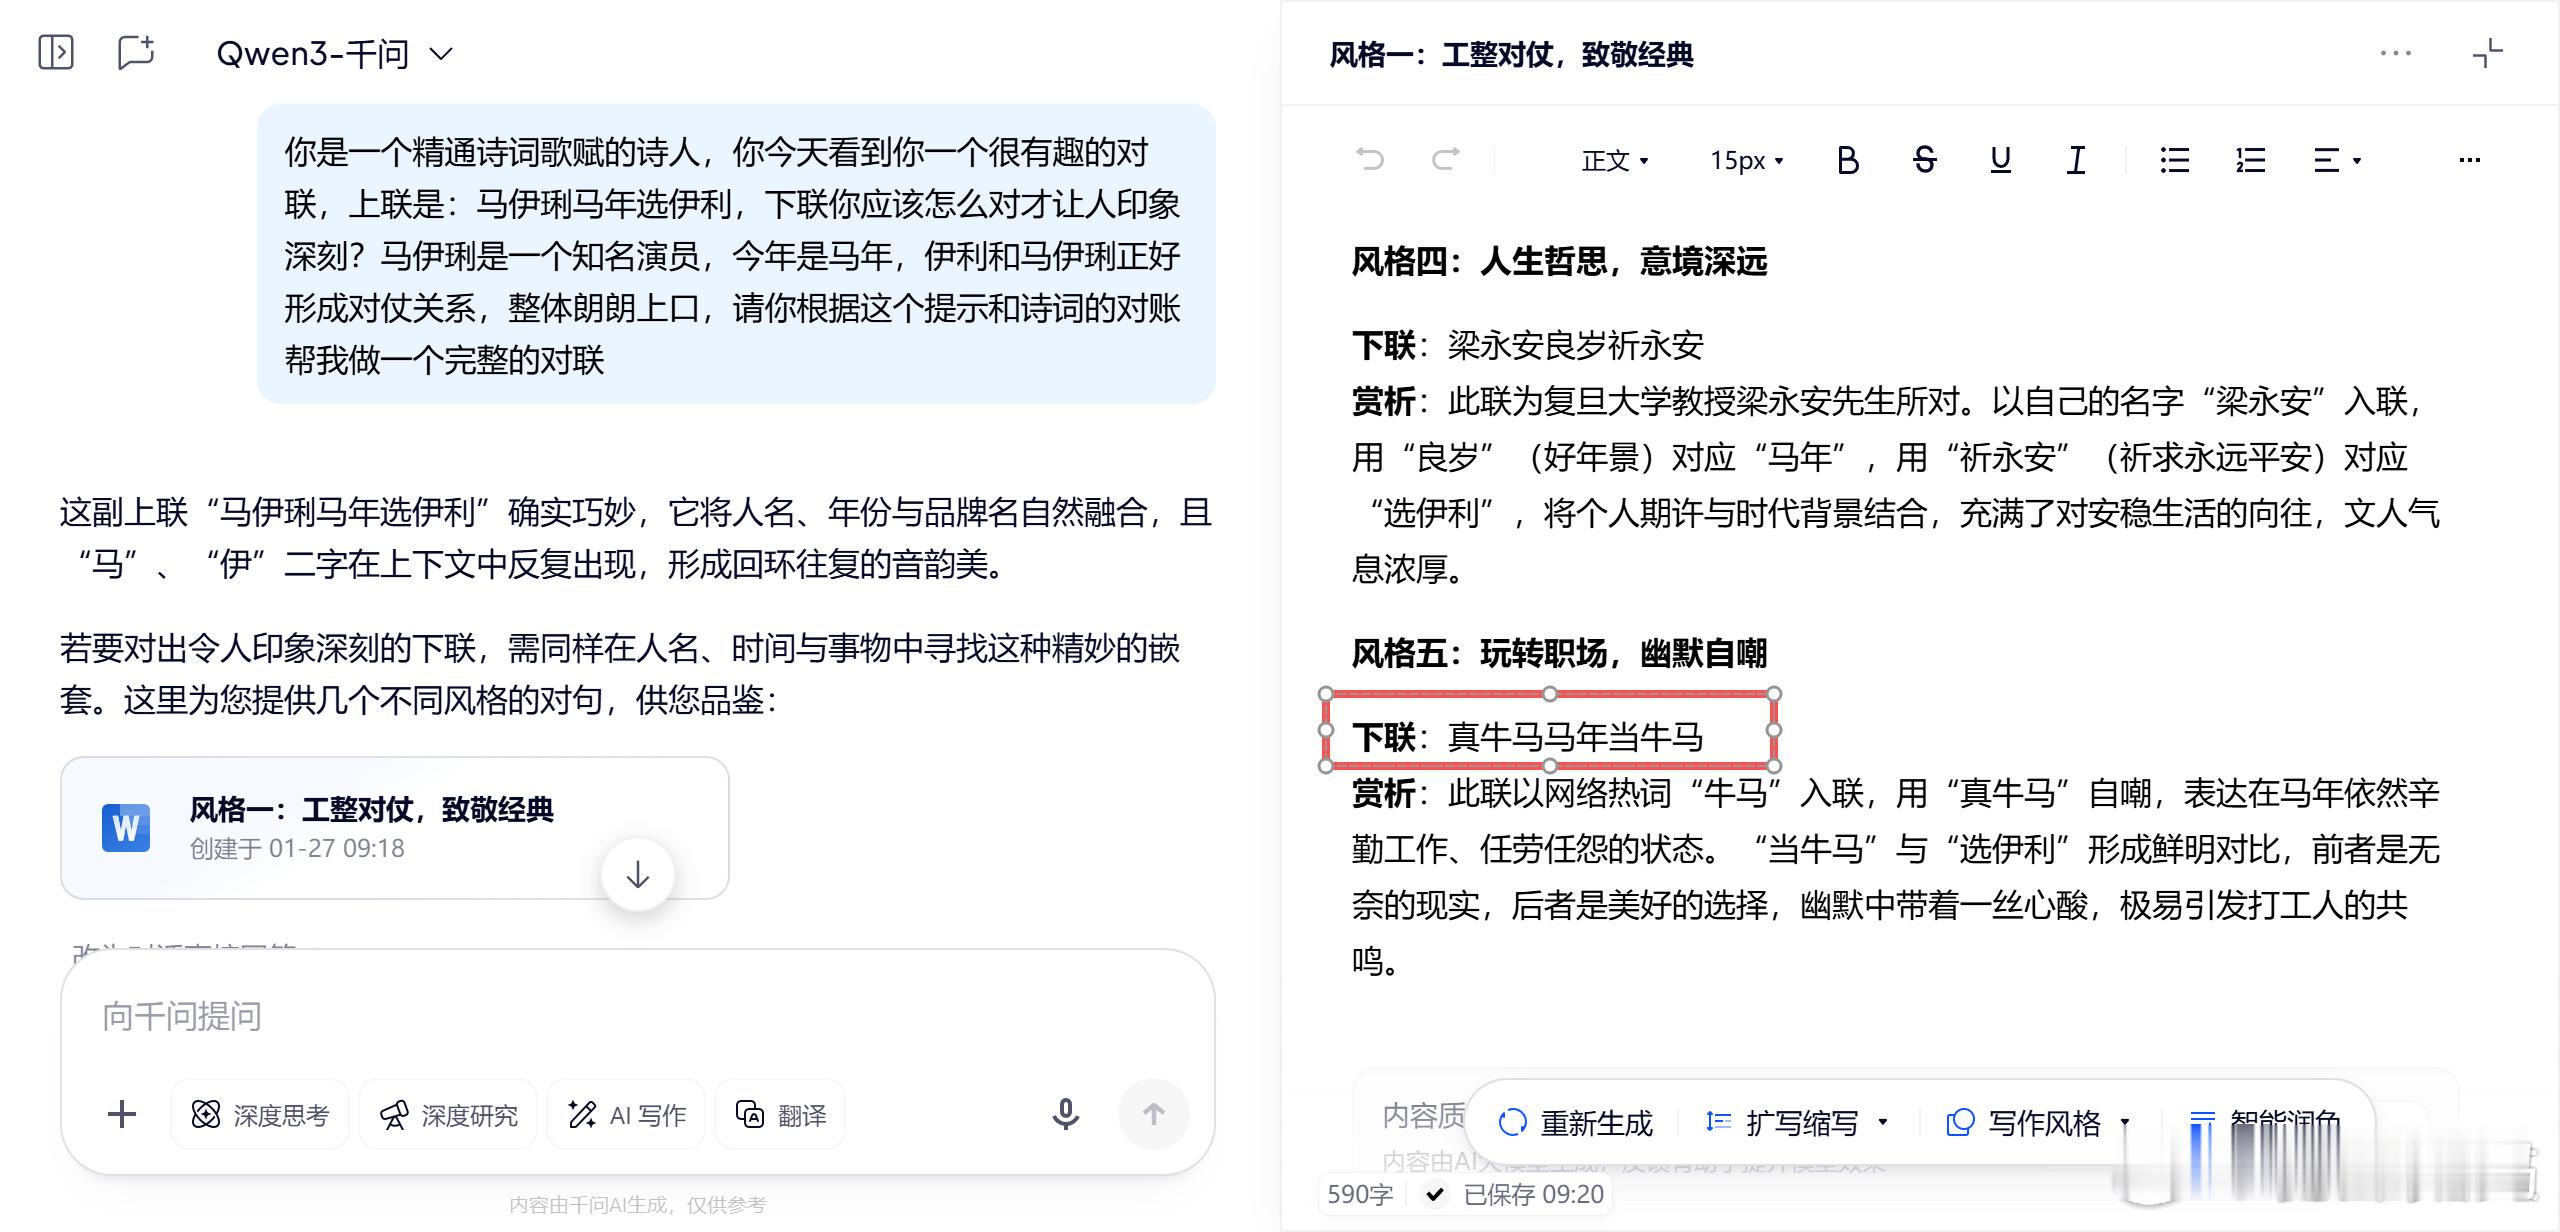Click the 向千问提问 input field

click(x=638, y=1016)
